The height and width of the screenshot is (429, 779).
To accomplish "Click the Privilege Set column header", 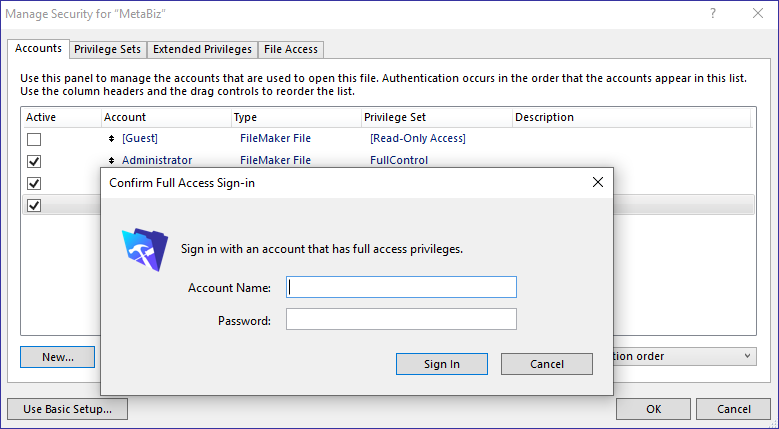I will click(x=395, y=117).
